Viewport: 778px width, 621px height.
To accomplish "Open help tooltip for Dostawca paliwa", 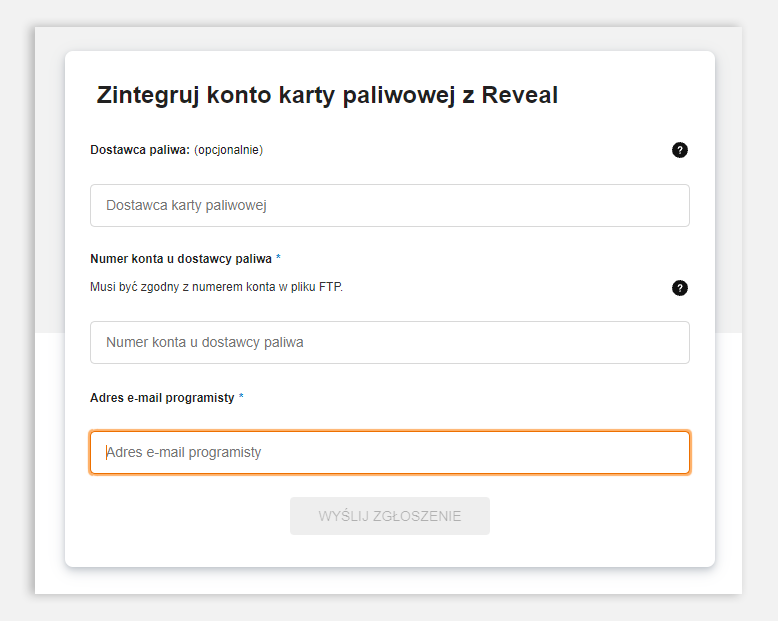I will click(x=679, y=150).
